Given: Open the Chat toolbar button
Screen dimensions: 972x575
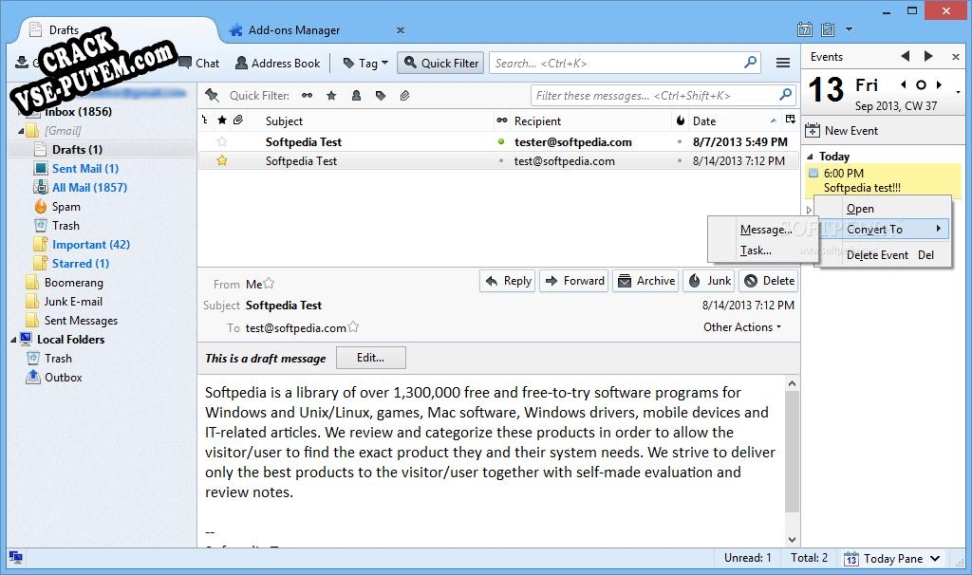Looking at the screenshot, I should pyautogui.click(x=199, y=63).
